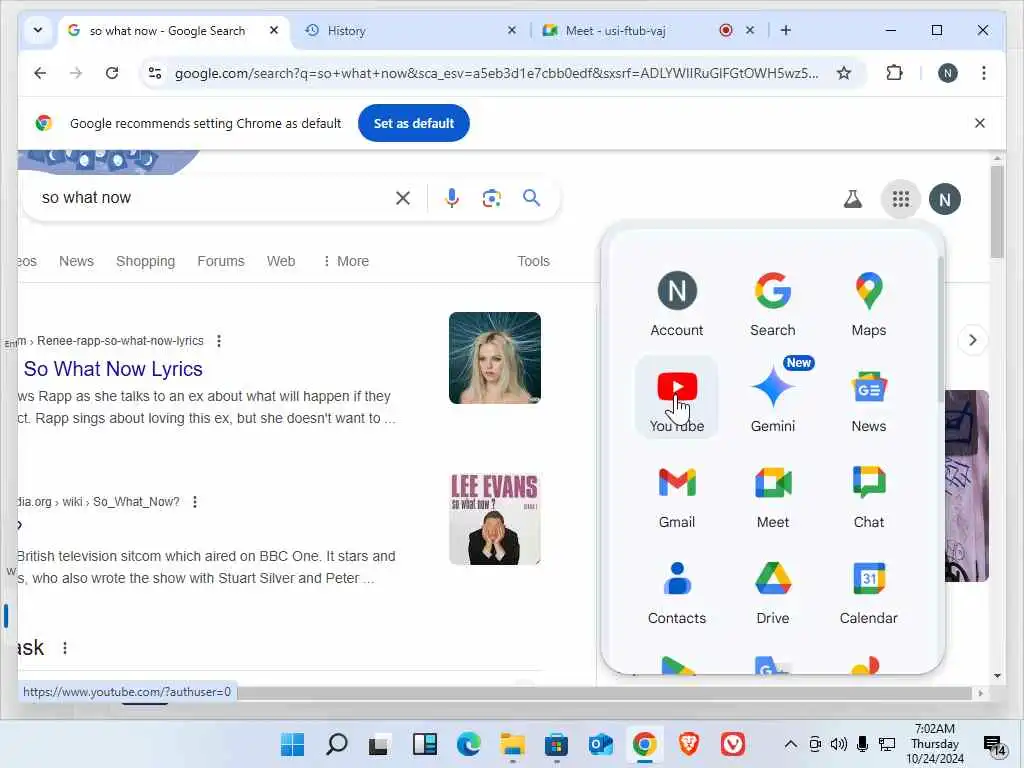This screenshot has width=1024, height=768.
Task: Open the tab search dropdown arrow
Action: pos(38,30)
